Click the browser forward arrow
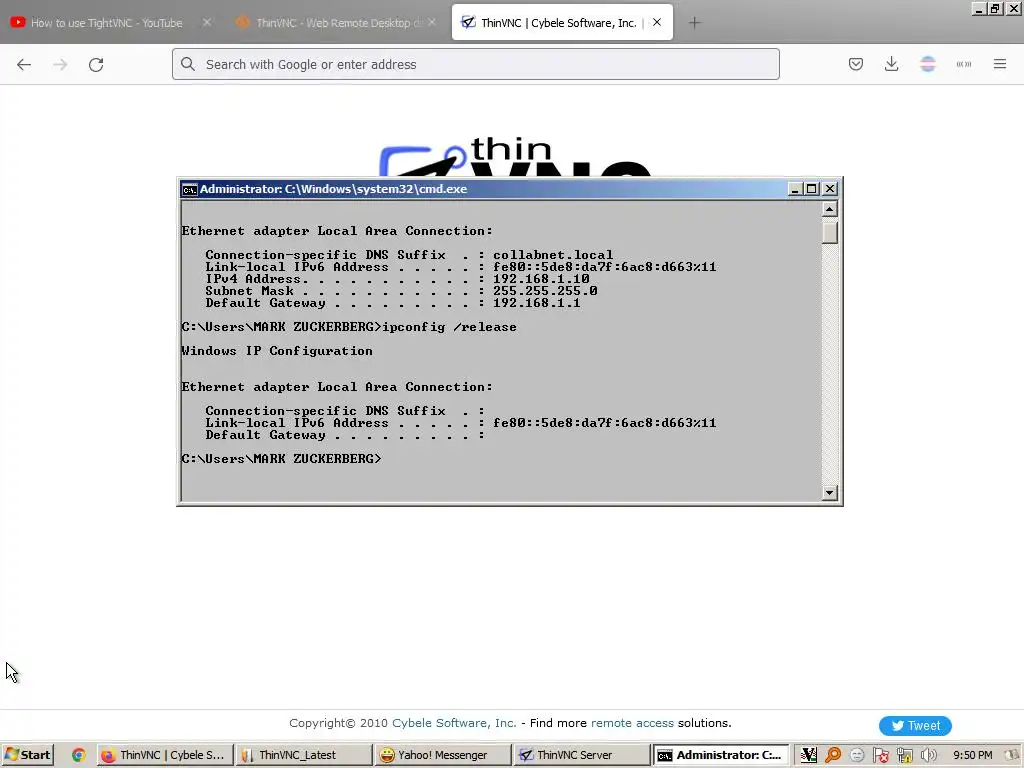Screen dimensions: 1024x768 [x=60, y=64]
